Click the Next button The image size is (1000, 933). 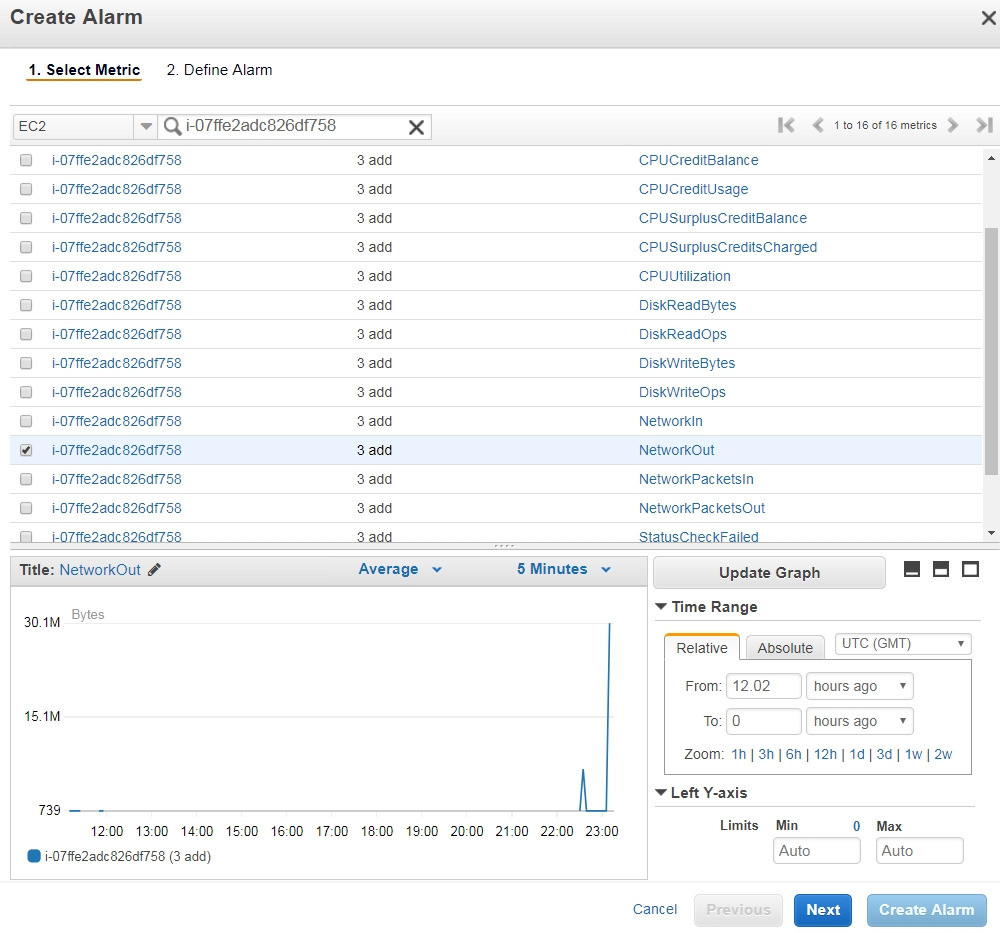(x=823, y=910)
